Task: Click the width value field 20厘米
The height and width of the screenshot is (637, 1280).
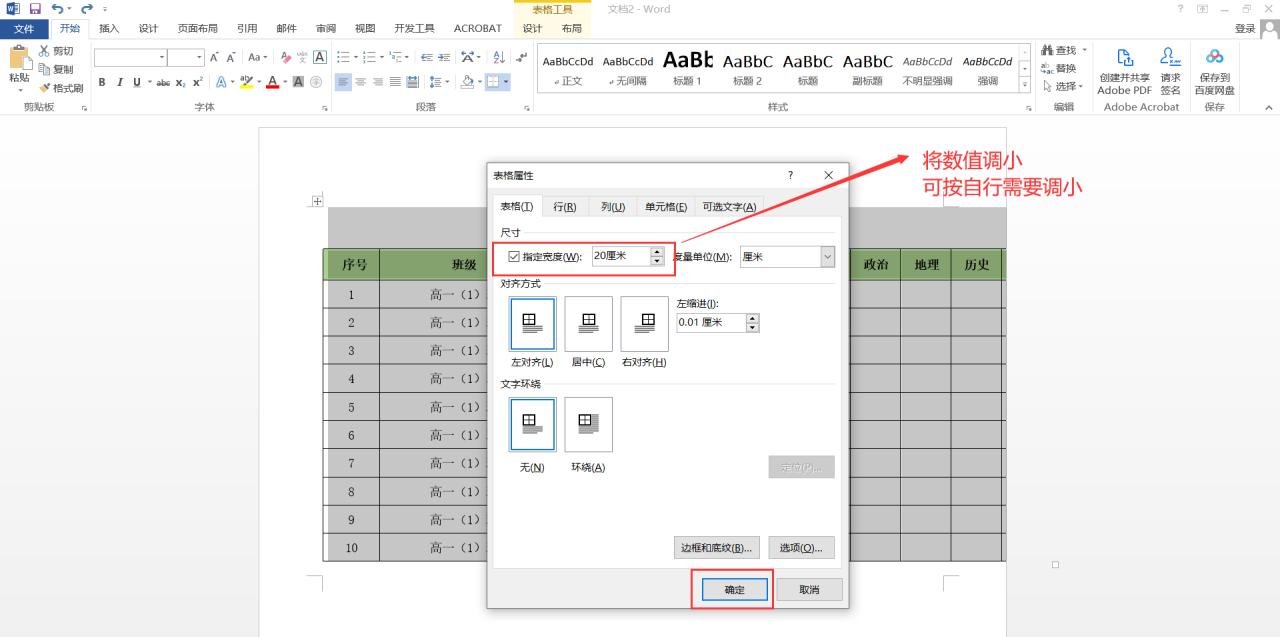Action: coord(621,257)
